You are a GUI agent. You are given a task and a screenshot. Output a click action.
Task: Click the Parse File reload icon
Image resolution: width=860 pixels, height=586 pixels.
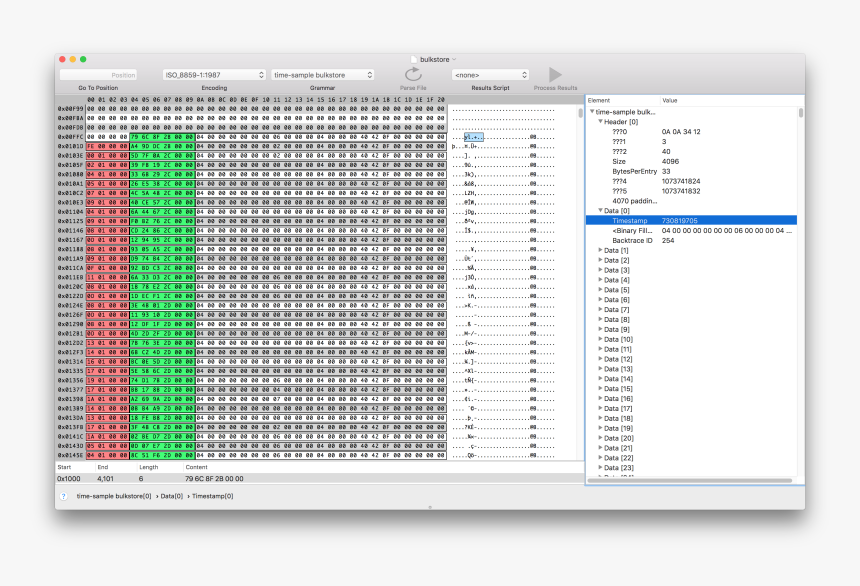click(413, 74)
